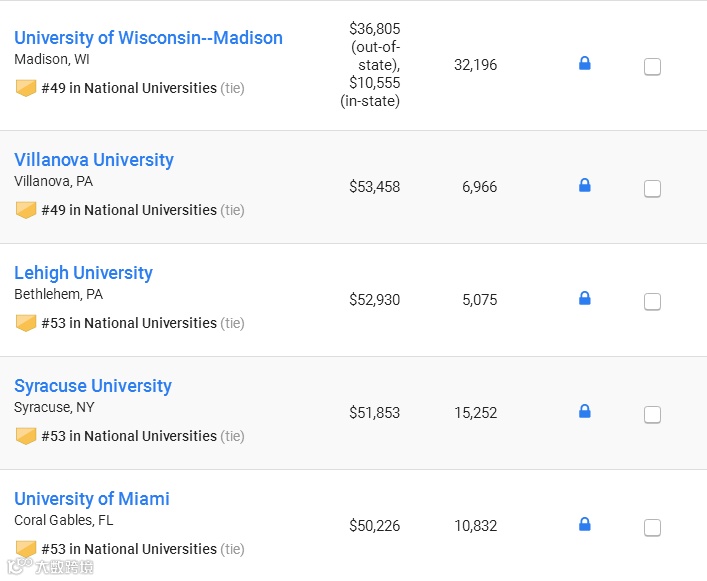The height and width of the screenshot is (581, 707).
Task: Click the ranking badge icon under Villanova University
Action: [26, 210]
